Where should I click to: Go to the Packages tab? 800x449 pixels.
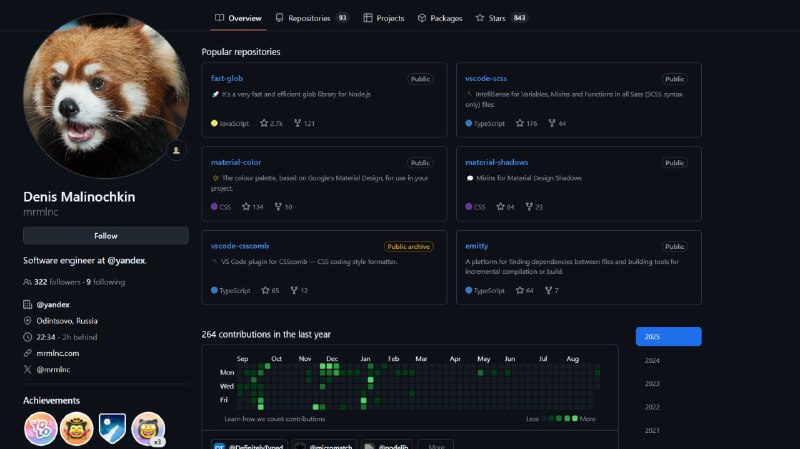click(439, 18)
